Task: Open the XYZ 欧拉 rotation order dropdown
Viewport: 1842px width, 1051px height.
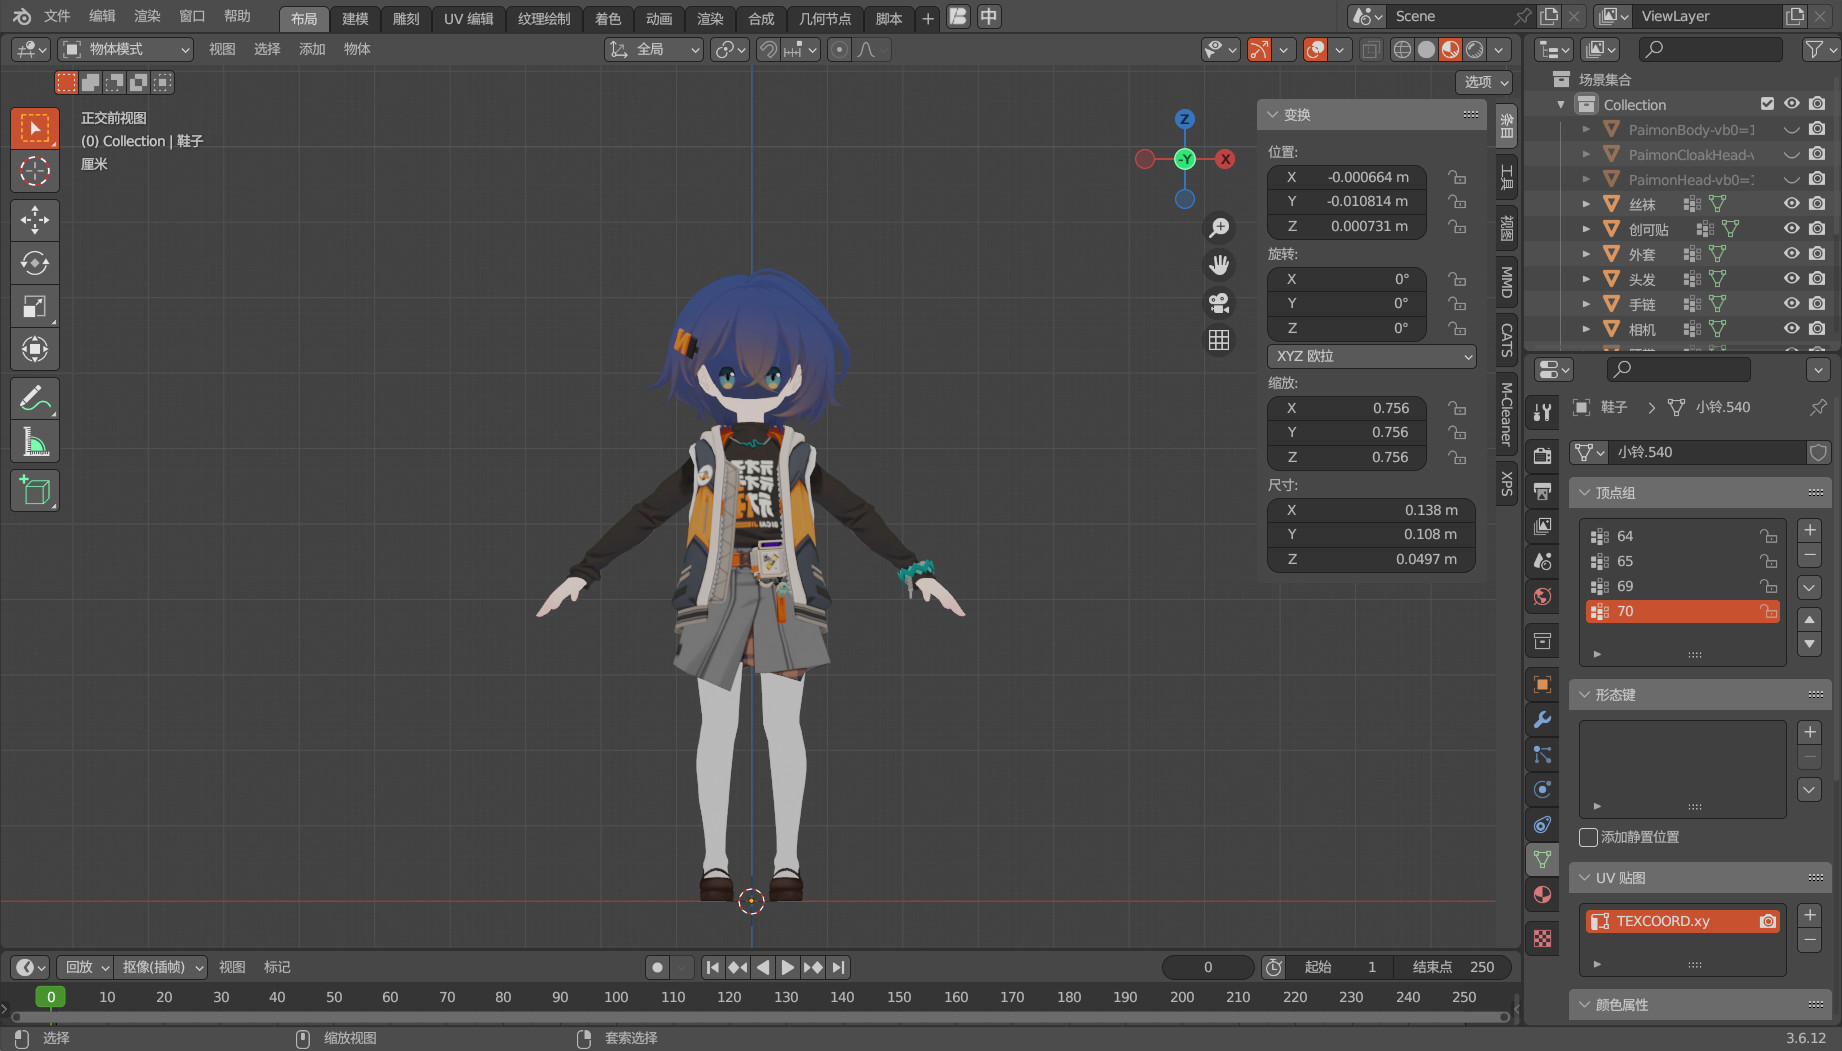Action: [x=1371, y=356]
